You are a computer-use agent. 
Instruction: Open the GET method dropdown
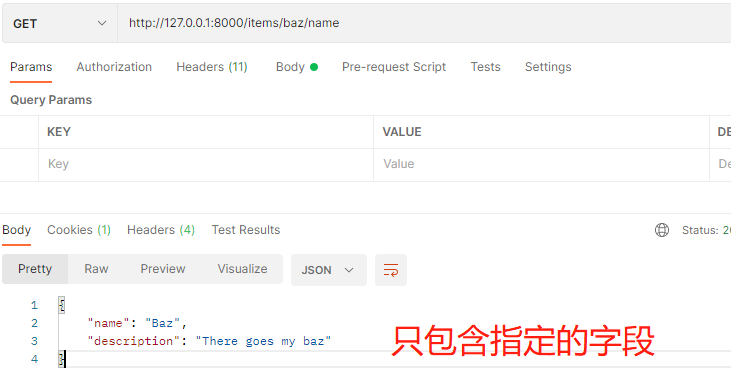point(60,23)
